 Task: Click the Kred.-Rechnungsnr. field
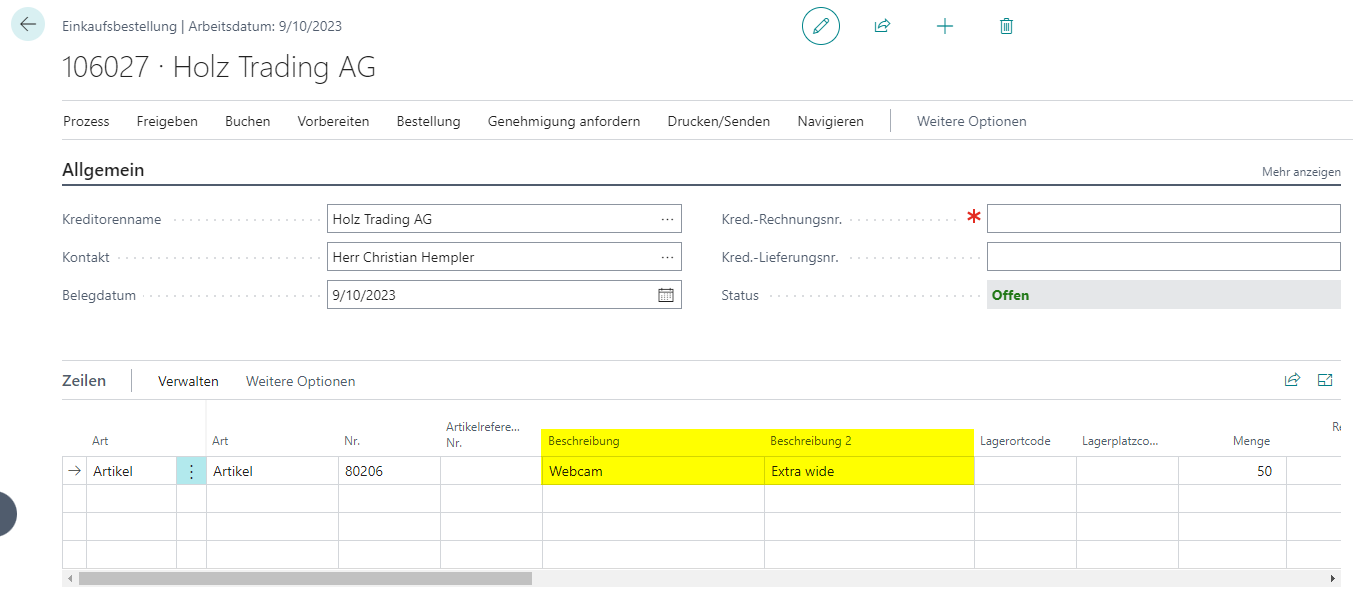tap(1164, 218)
